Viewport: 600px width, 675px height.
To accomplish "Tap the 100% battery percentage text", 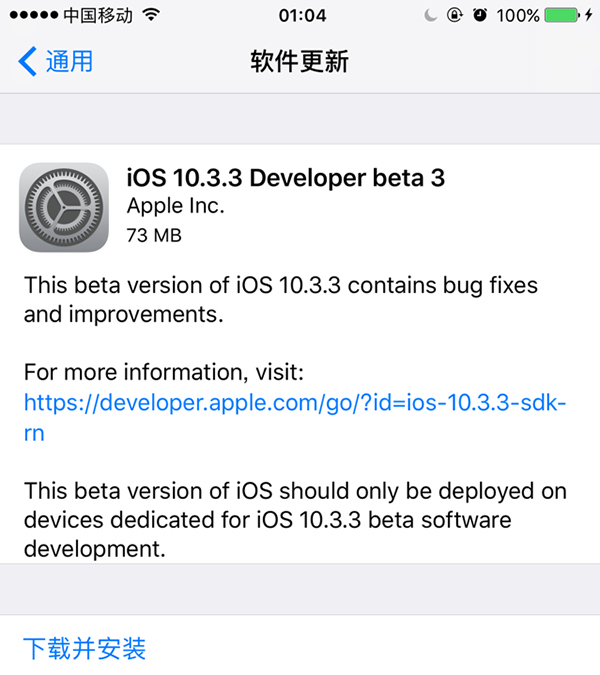I will coord(518,16).
